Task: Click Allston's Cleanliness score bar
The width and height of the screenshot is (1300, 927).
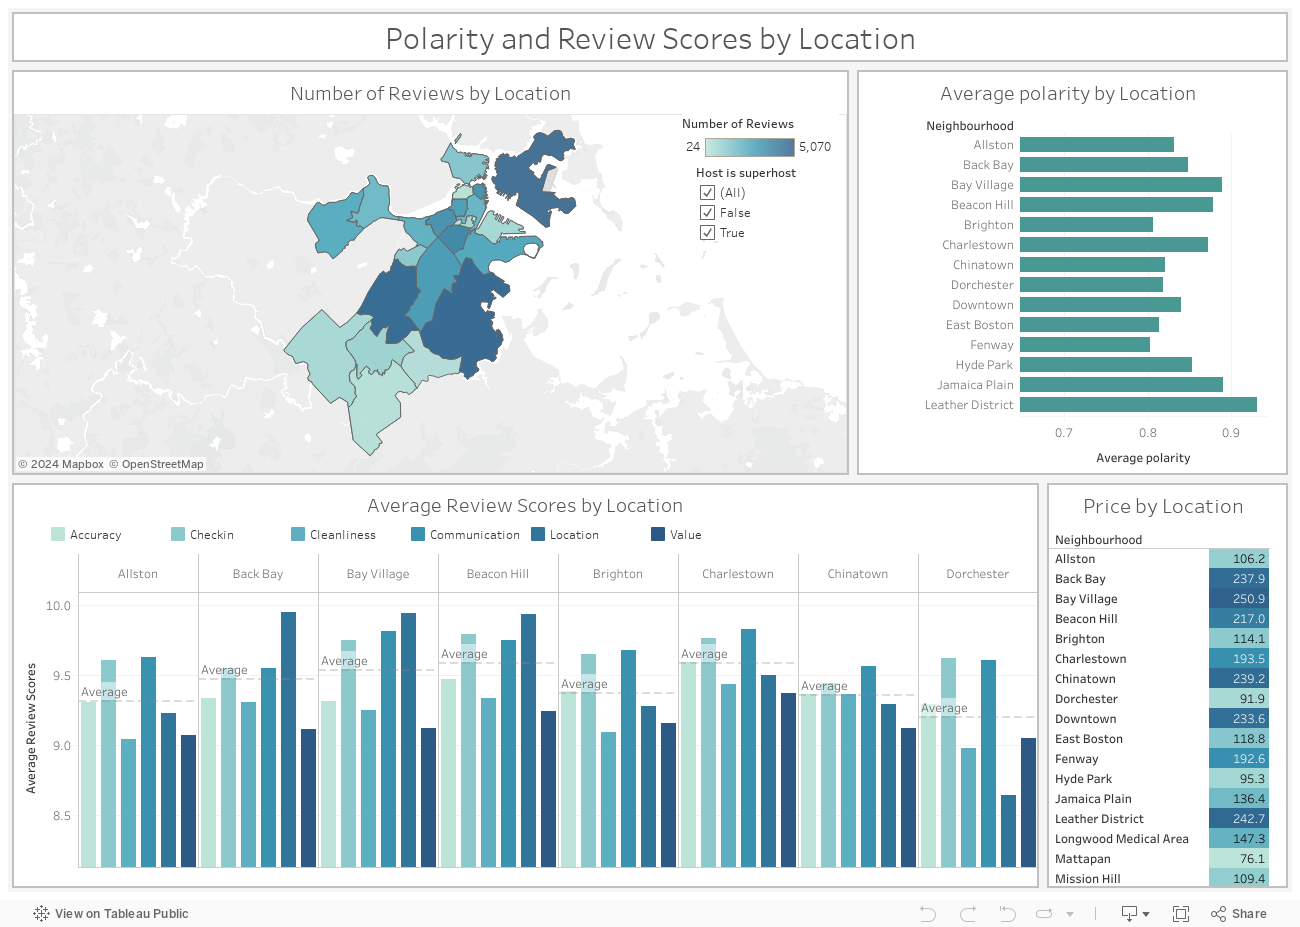Action: [x=128, y=803]
